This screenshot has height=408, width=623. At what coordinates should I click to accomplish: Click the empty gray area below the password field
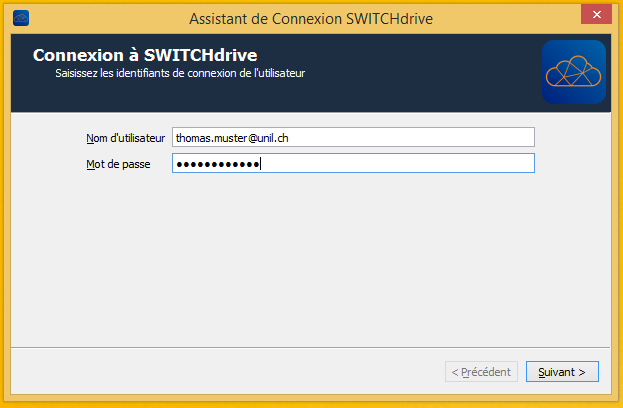click(x=310, y=260)
